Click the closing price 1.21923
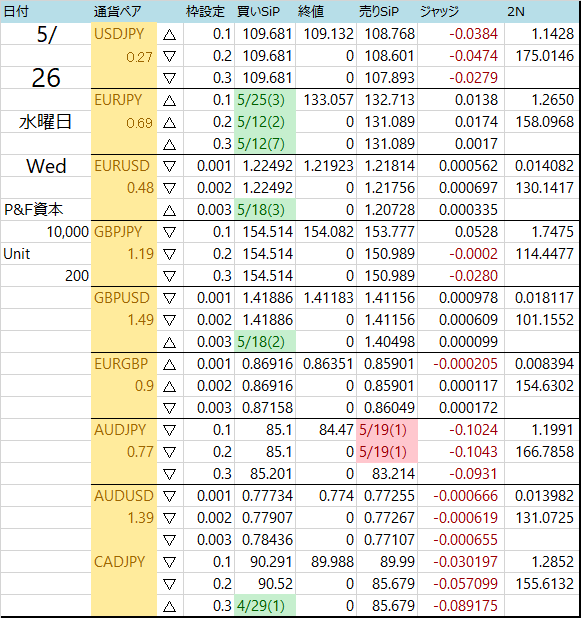 328,166
